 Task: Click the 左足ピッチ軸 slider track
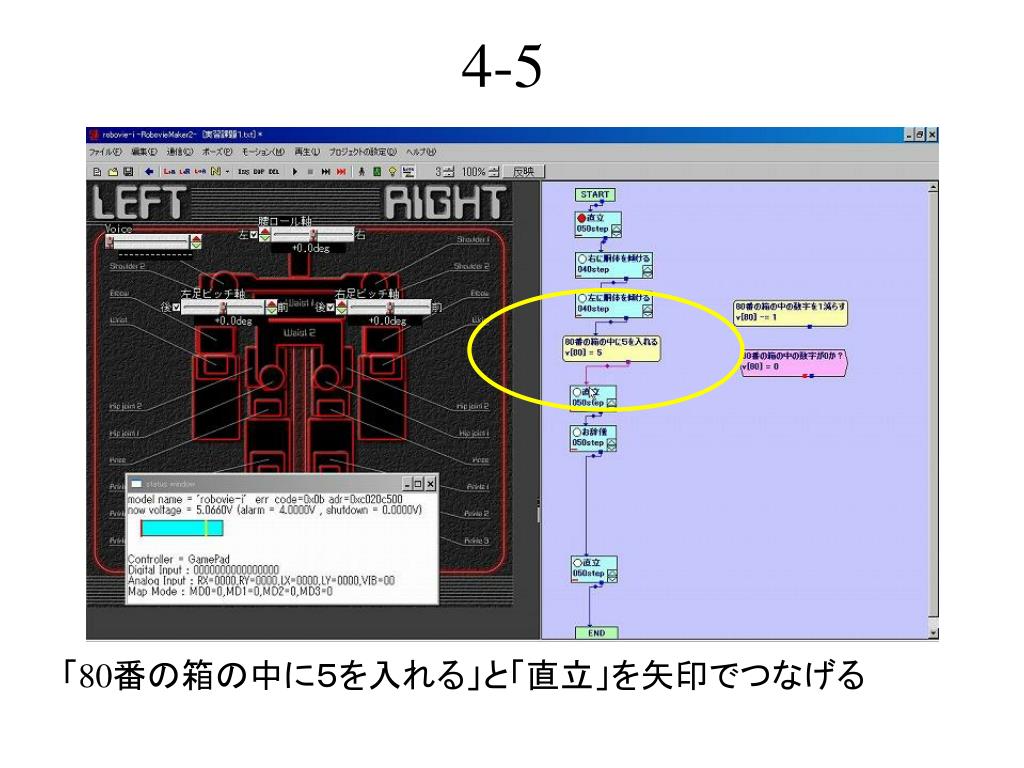(x=222, y=307)
